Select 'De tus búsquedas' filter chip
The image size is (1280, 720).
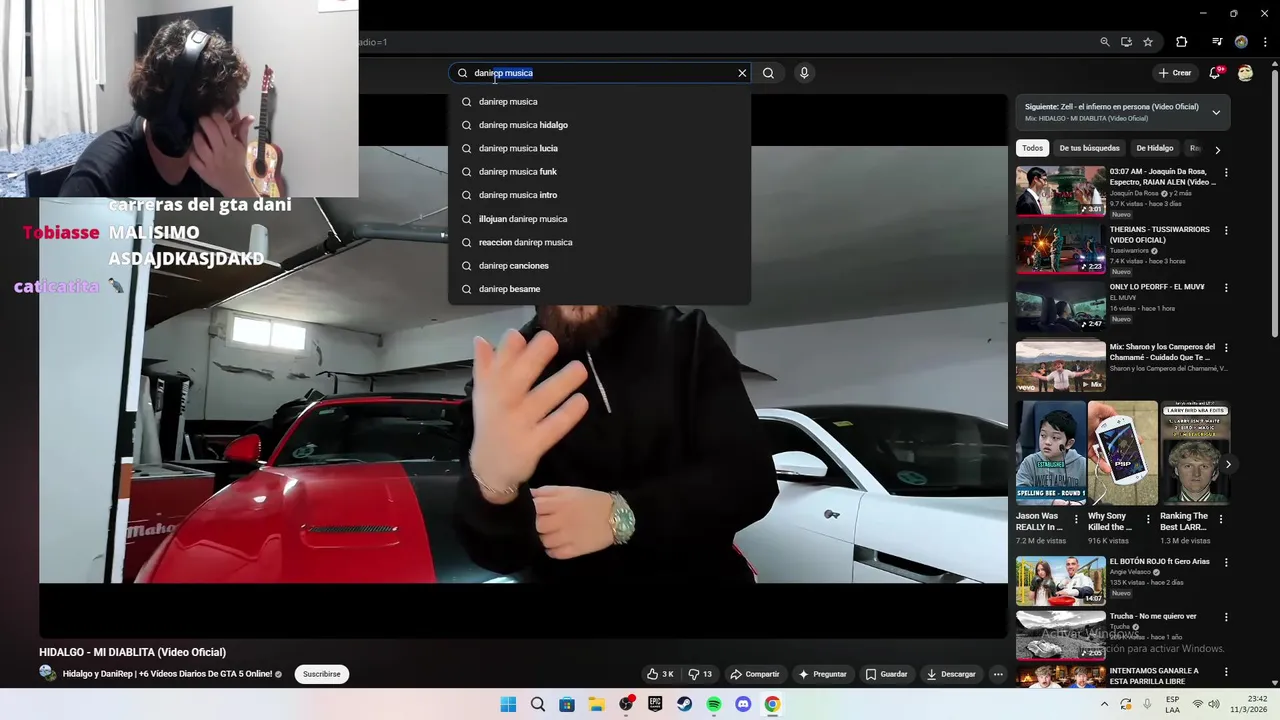(1089, 148)
